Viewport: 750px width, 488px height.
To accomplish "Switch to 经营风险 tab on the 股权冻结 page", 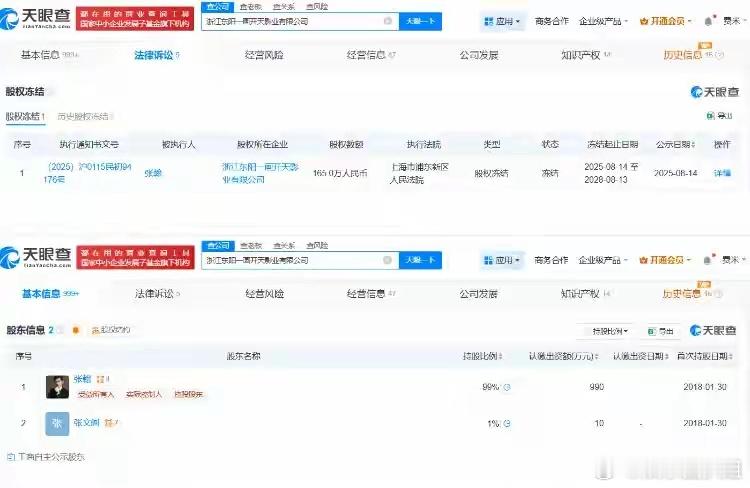I will click(264, 55).
